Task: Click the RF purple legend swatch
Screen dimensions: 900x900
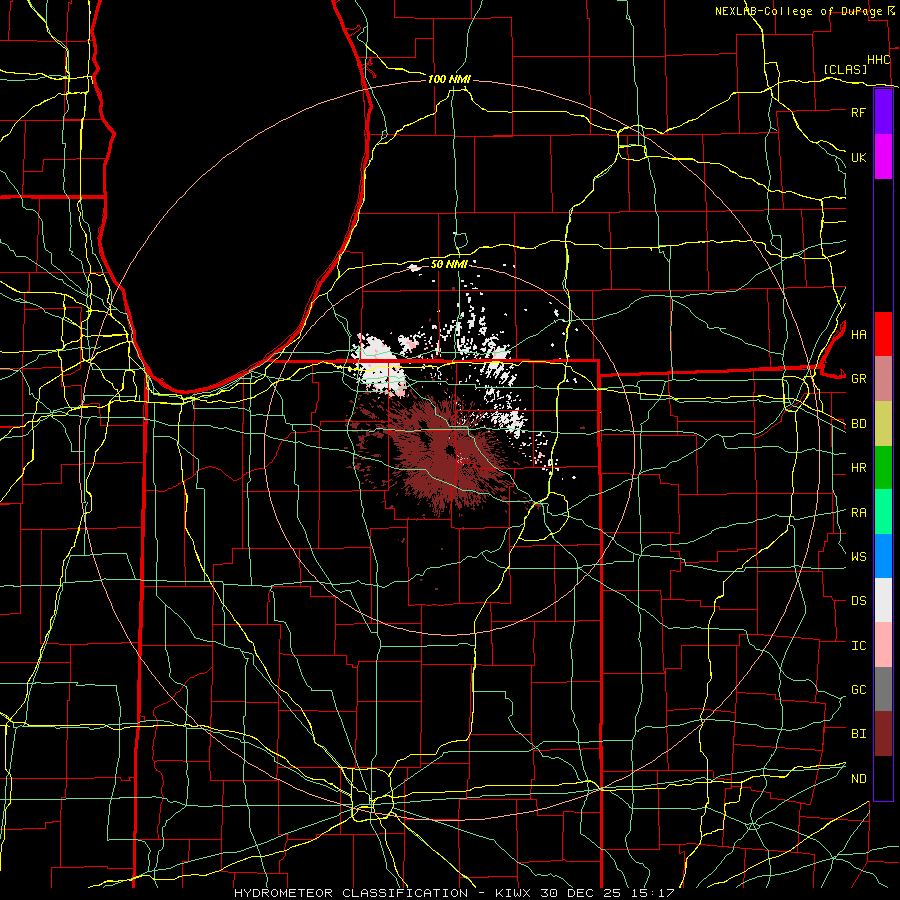Action: tap(883, 112)
